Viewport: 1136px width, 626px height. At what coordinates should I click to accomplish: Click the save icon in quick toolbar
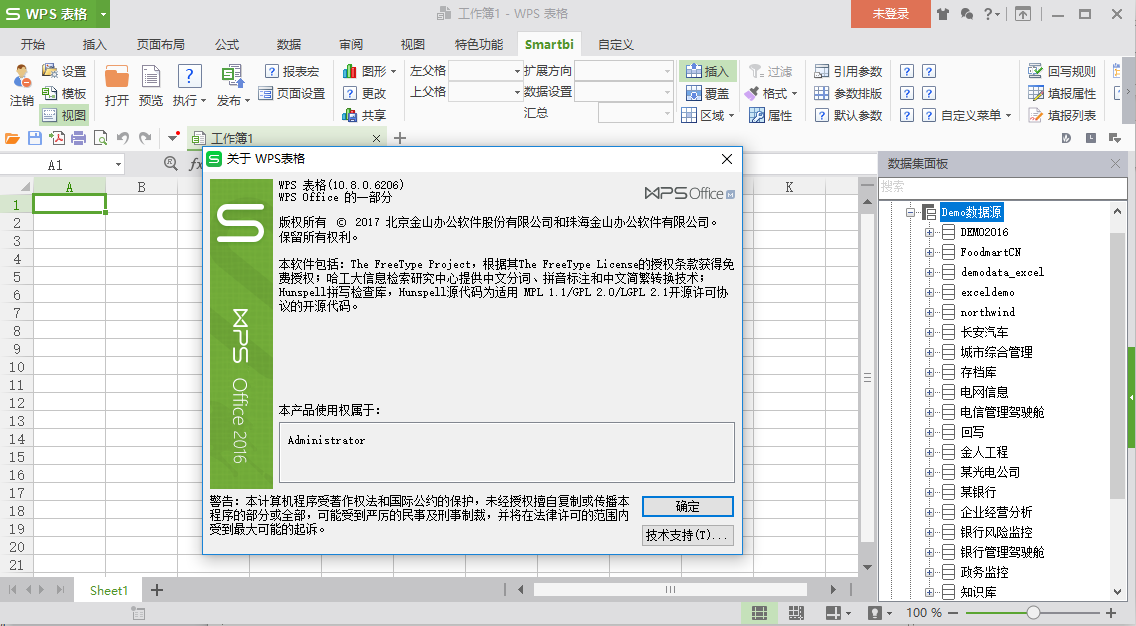pos(34,138)
